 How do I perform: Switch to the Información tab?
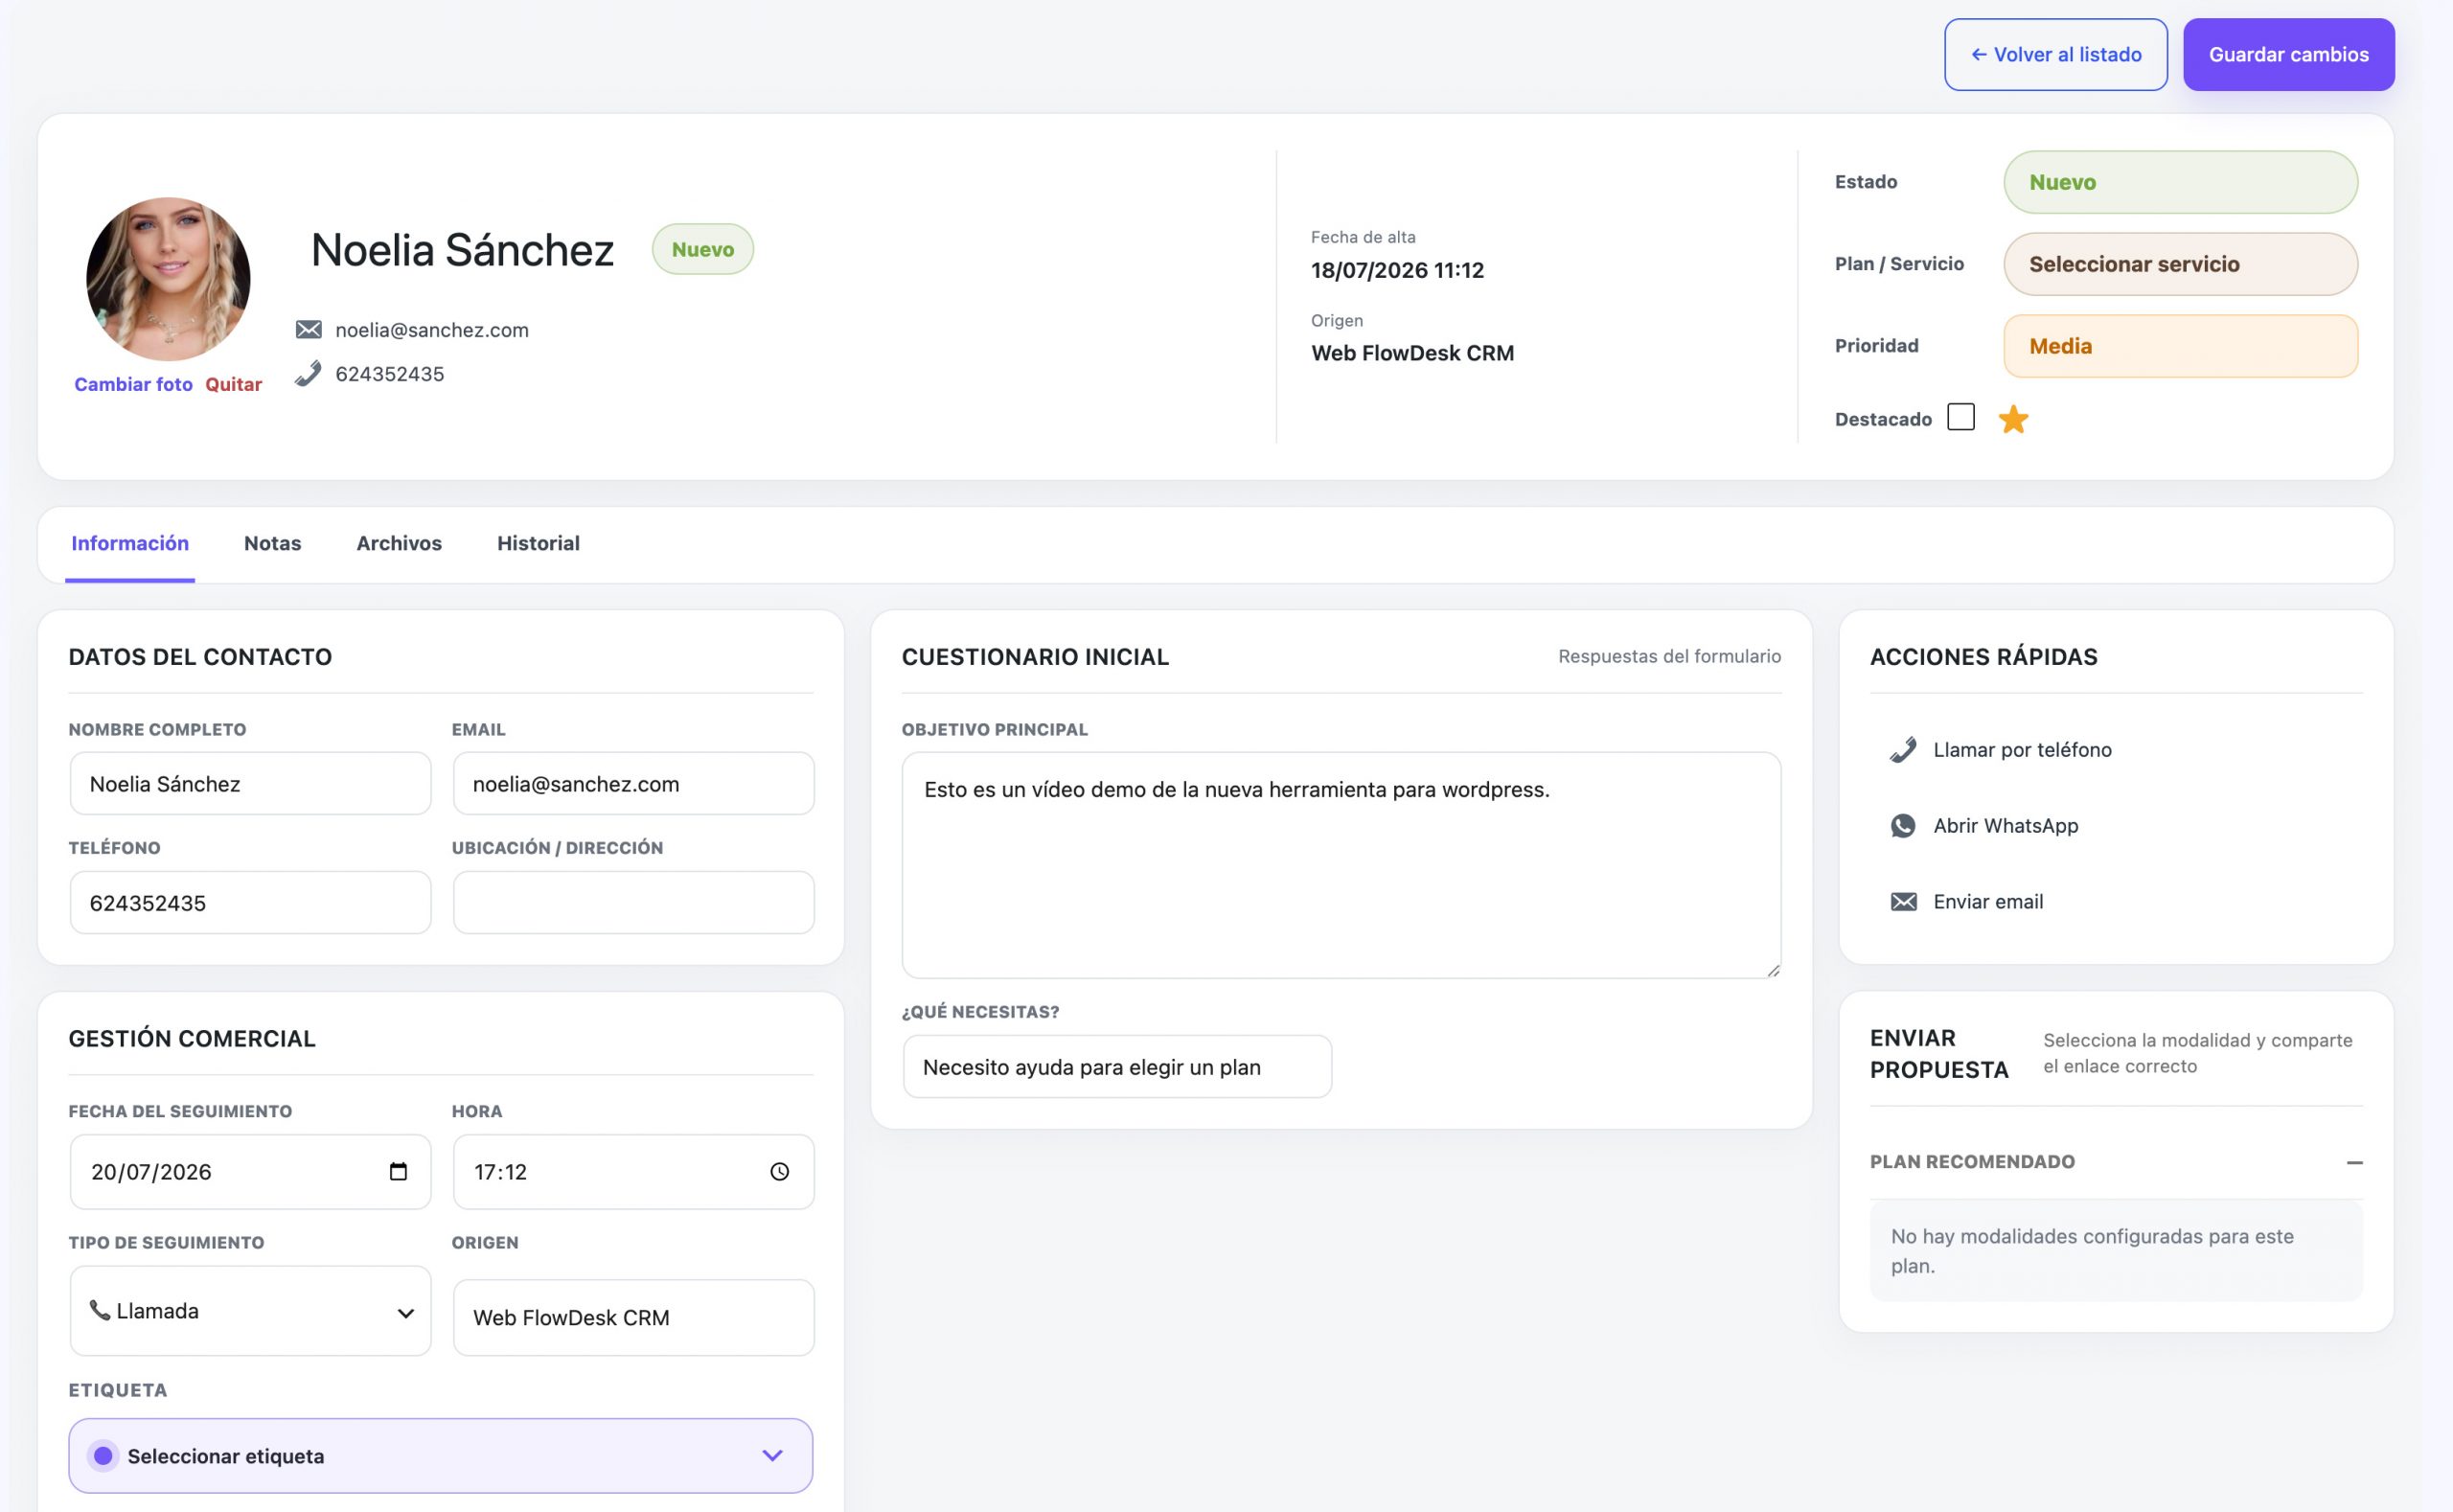[x=130, y=543]
